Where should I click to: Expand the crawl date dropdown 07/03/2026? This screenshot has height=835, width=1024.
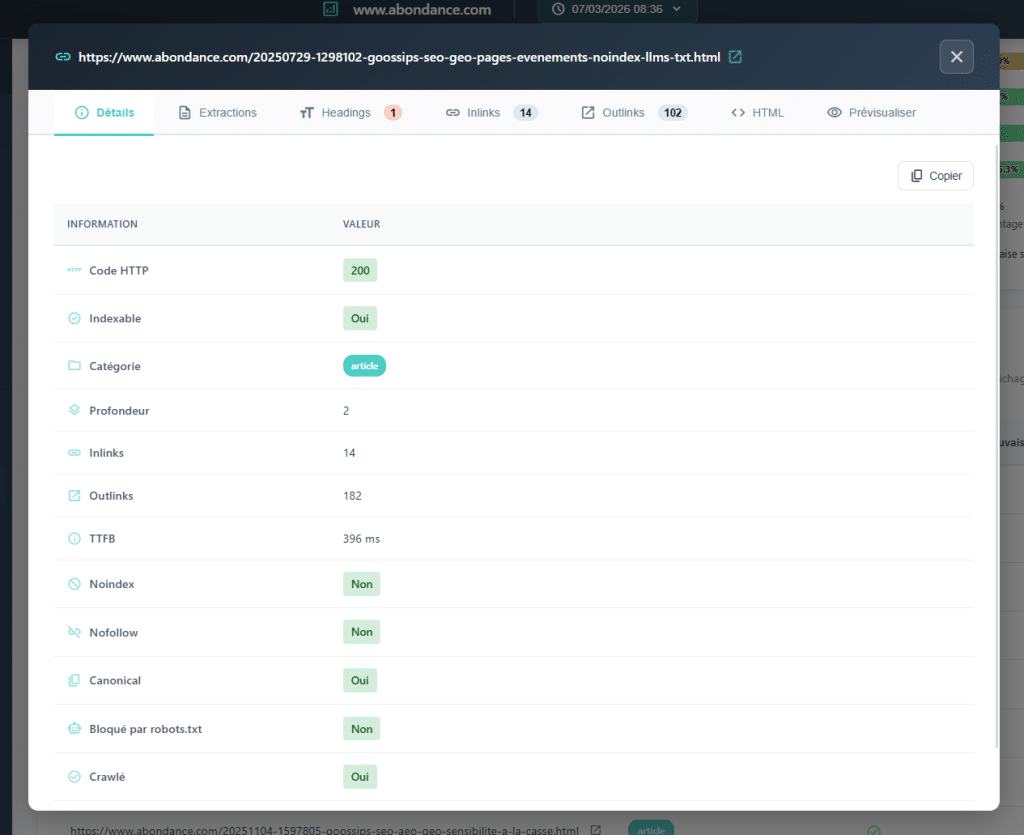617,10
